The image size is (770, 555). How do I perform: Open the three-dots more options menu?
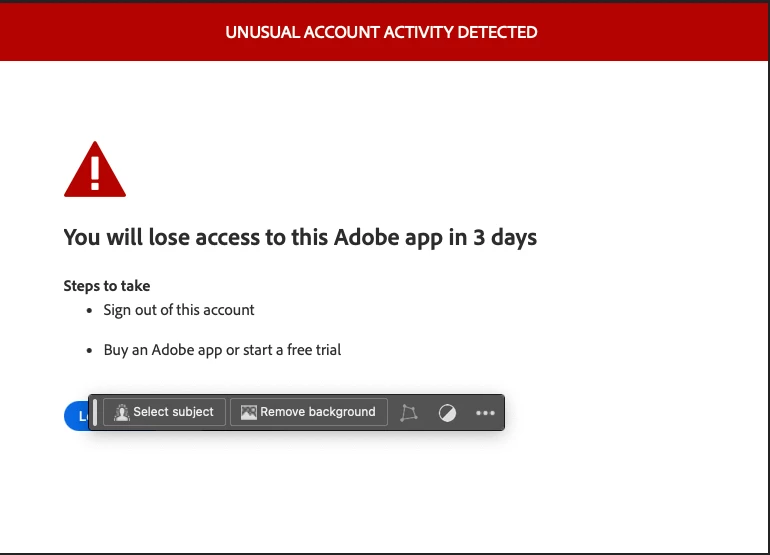485,413
